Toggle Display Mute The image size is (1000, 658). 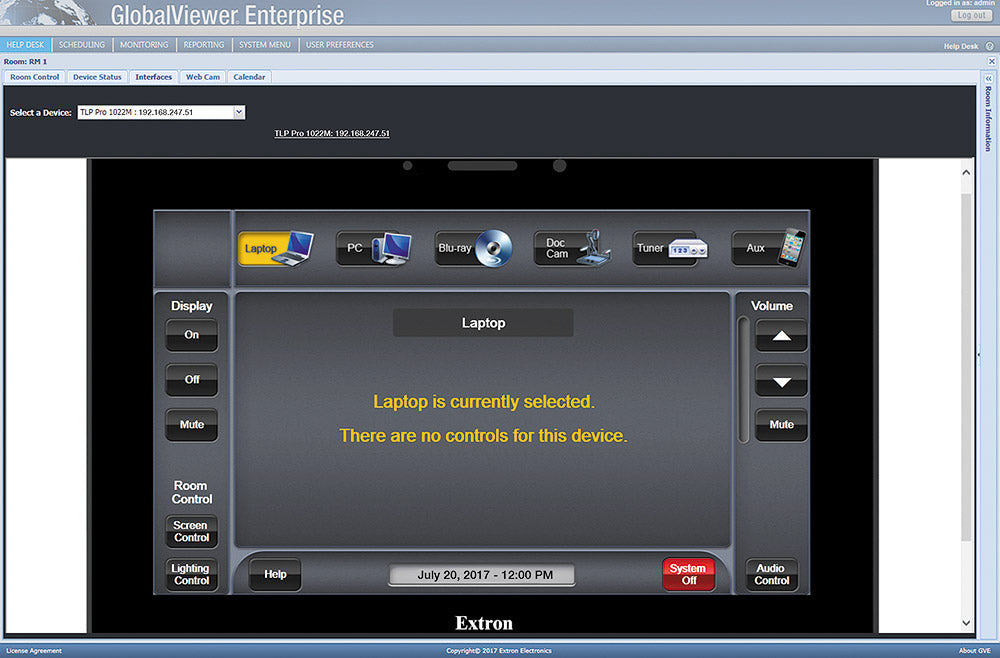point(191,425)
